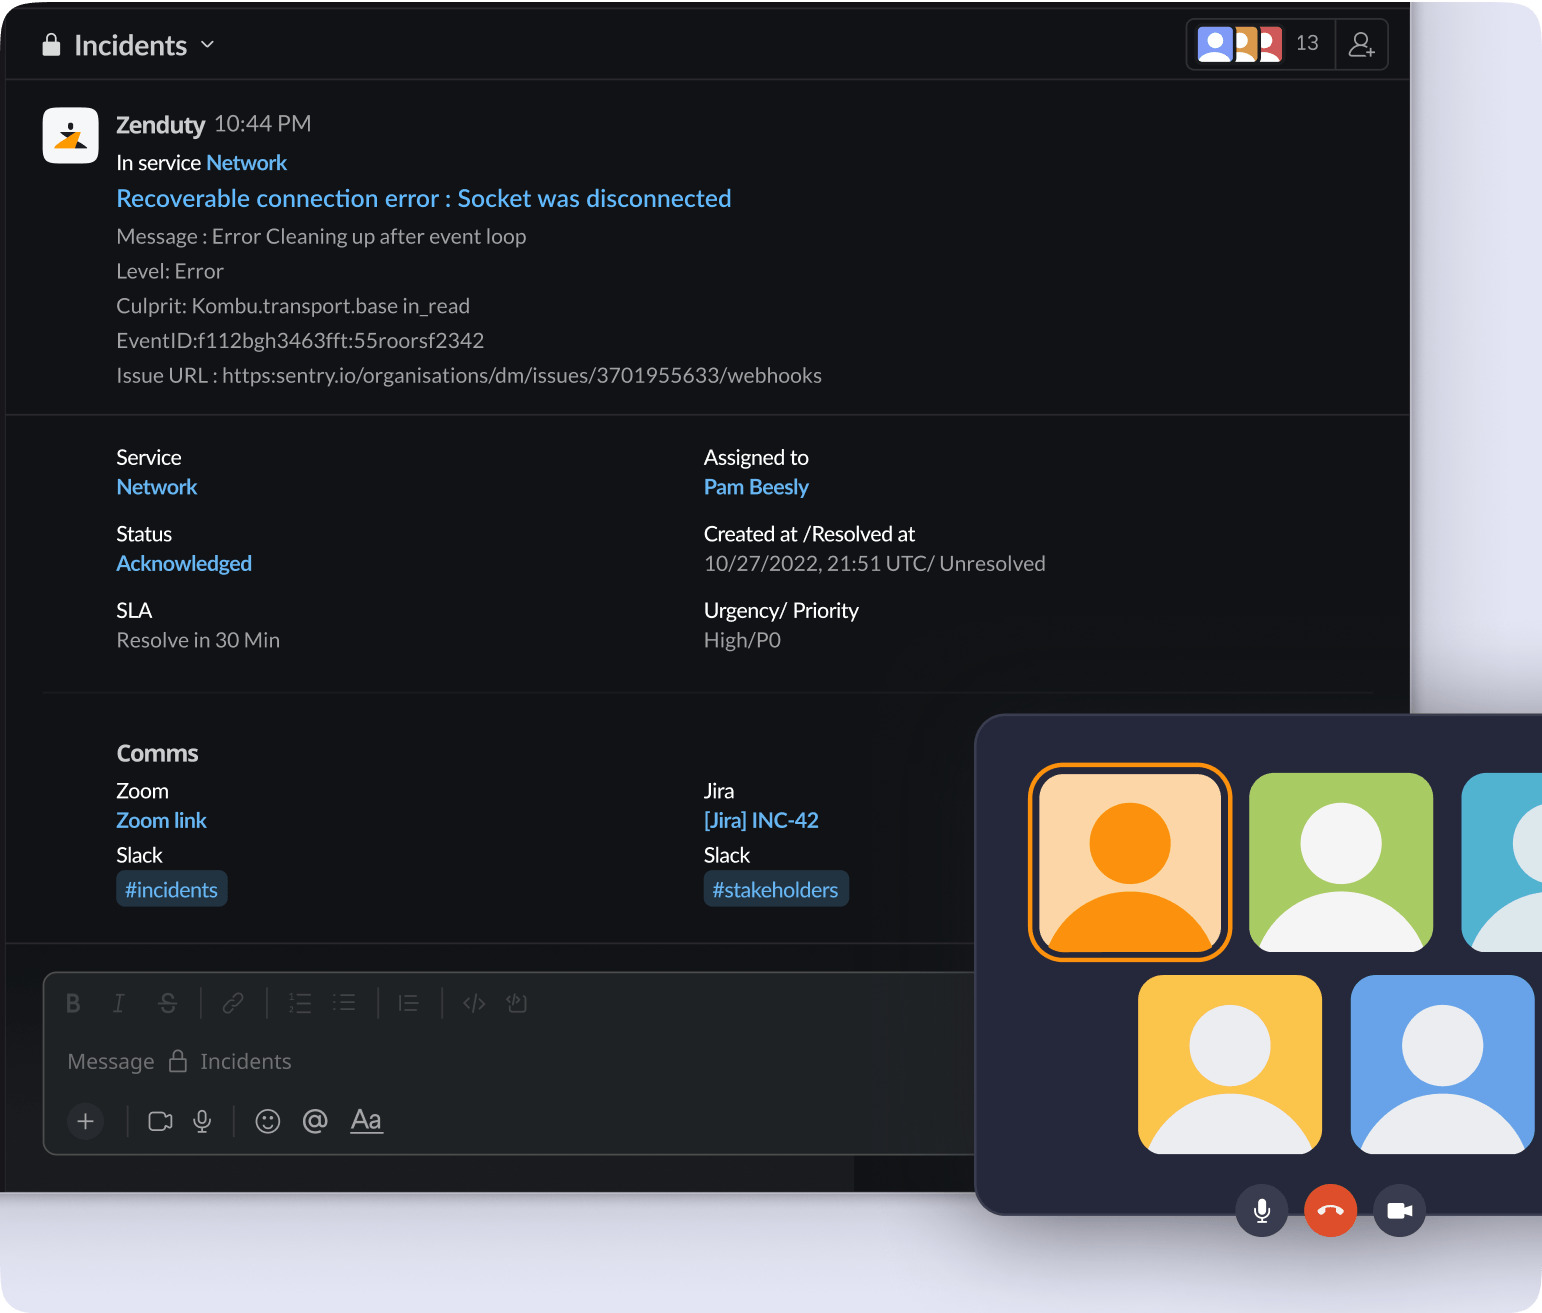Switch to the #stakeholders channel

pyautogui.click(x=775, y=889)
